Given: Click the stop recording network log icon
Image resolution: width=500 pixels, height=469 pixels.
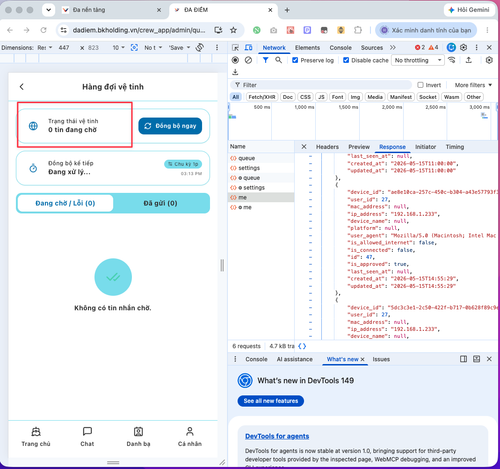Looking at the screenshot, I should [x=235, y=60].
